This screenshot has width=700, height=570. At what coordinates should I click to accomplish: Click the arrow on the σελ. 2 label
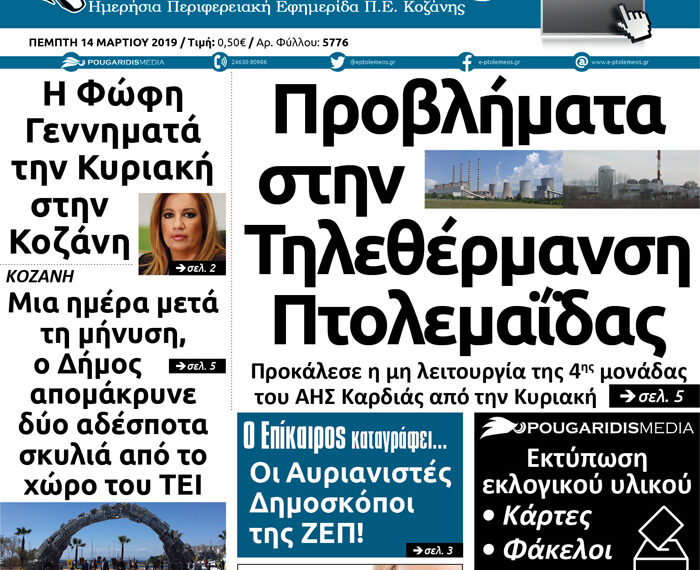tap(180, 268)
